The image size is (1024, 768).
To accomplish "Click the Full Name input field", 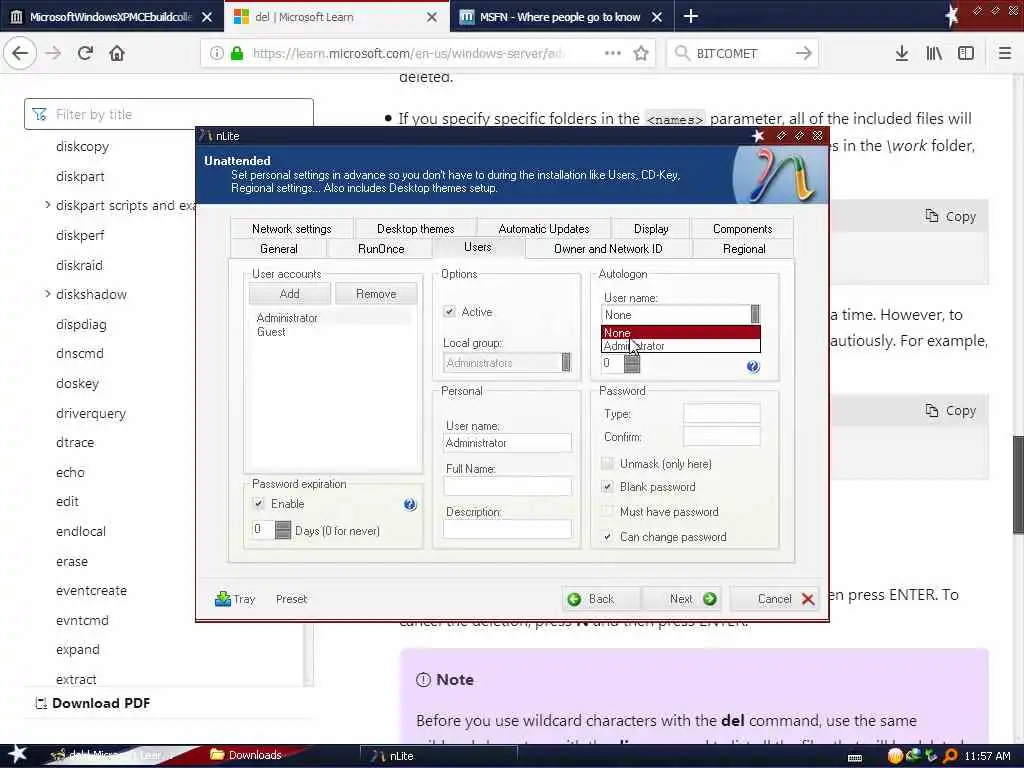I will [507, 485].
